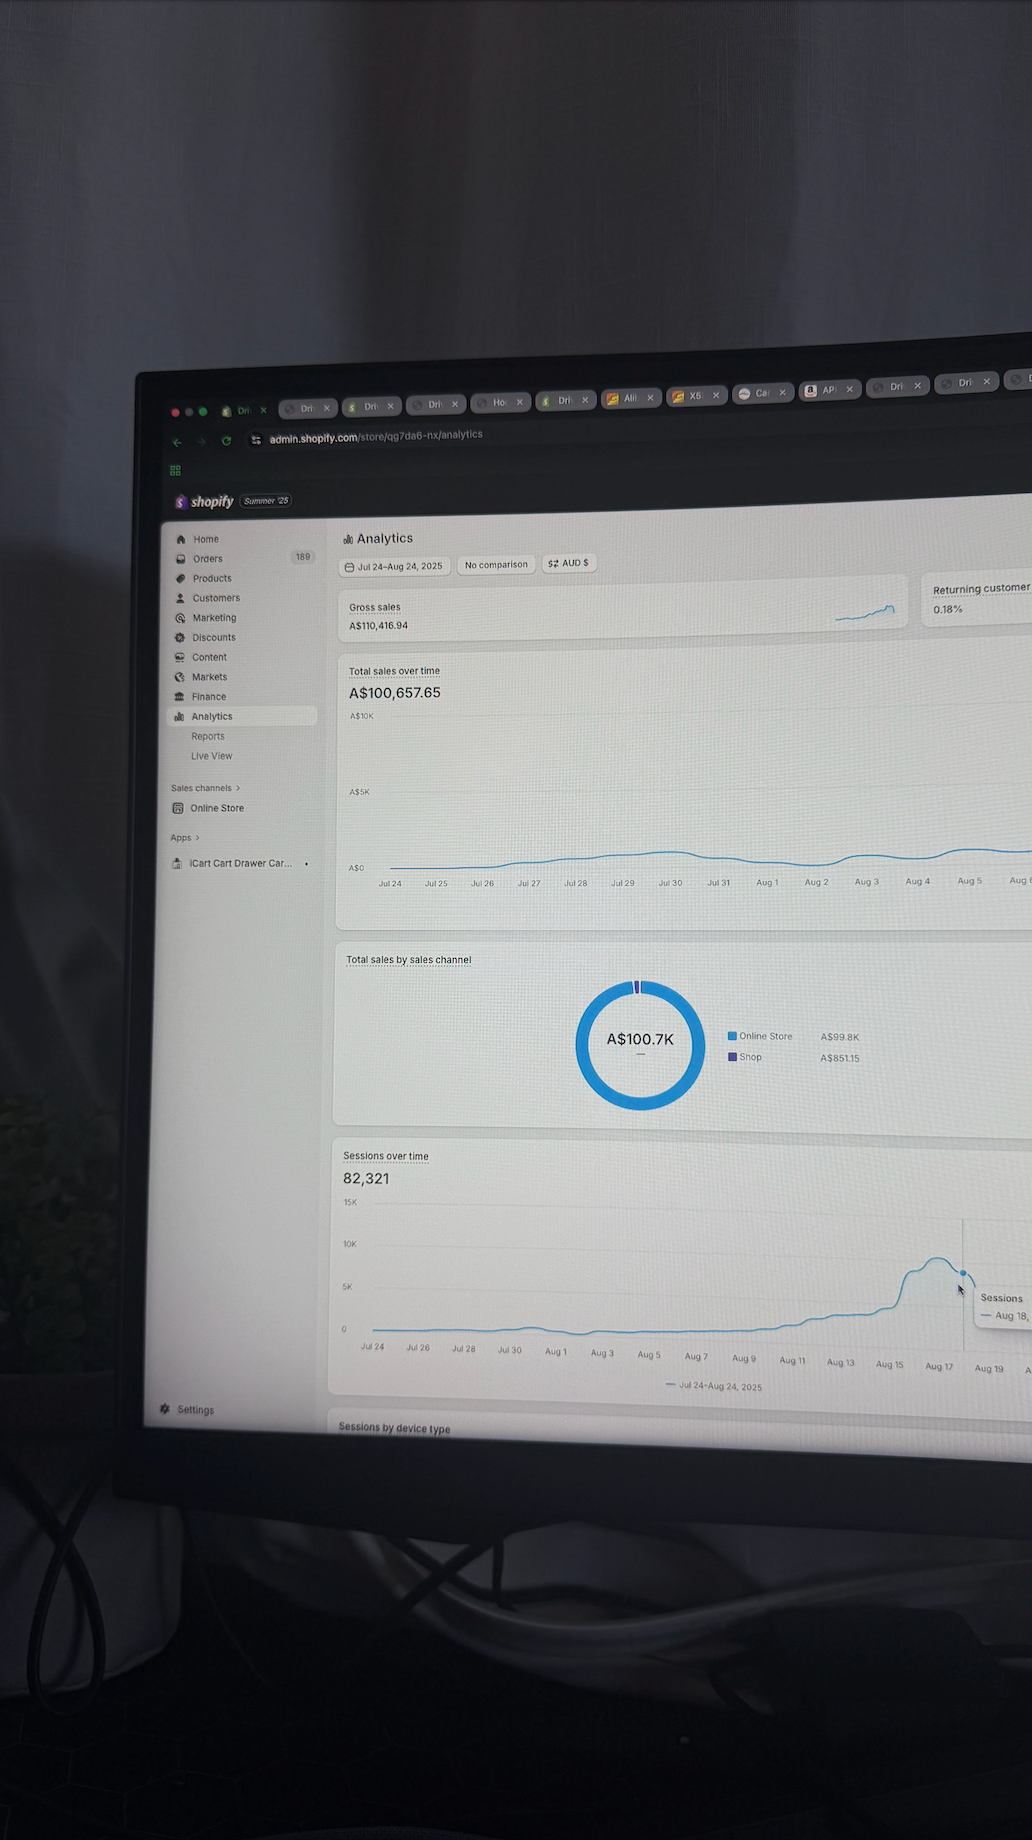The image size is (1032, 1840).
Task: Click the highlighted point on the Sessions chart
Action: coord(963,1273)
